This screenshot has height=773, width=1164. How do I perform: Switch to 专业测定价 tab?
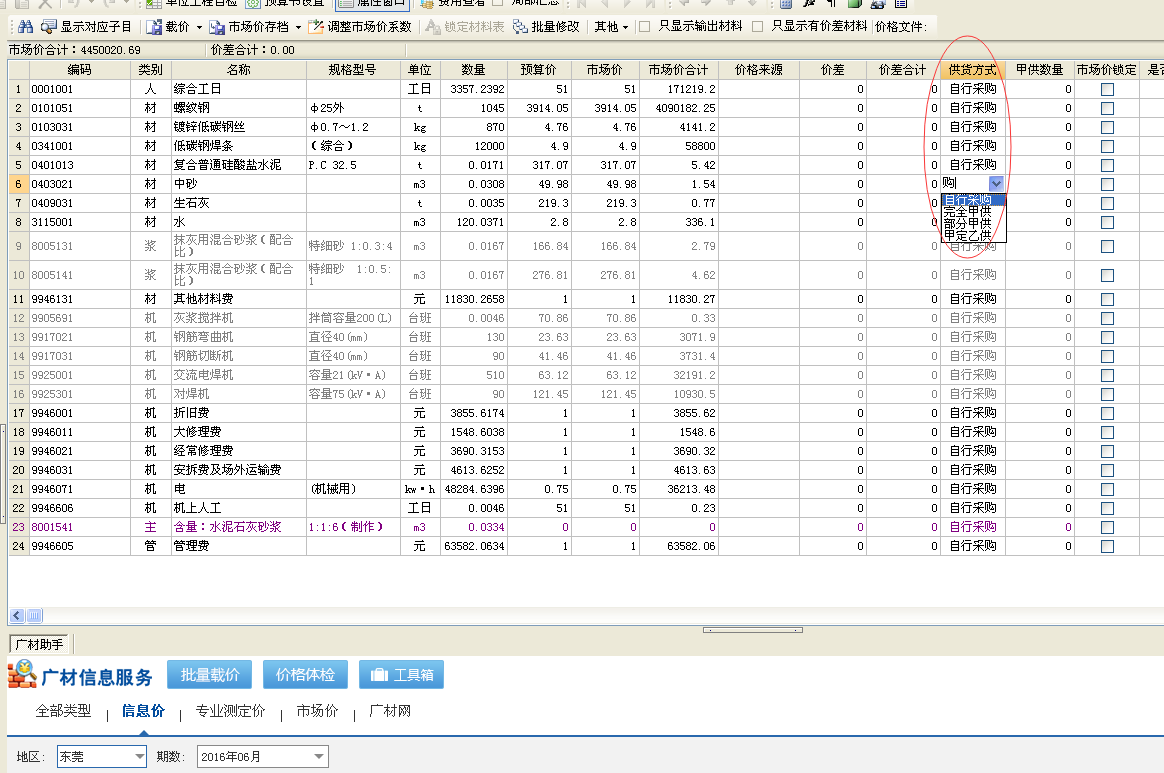pyautogui.click(x=230, y=711)
